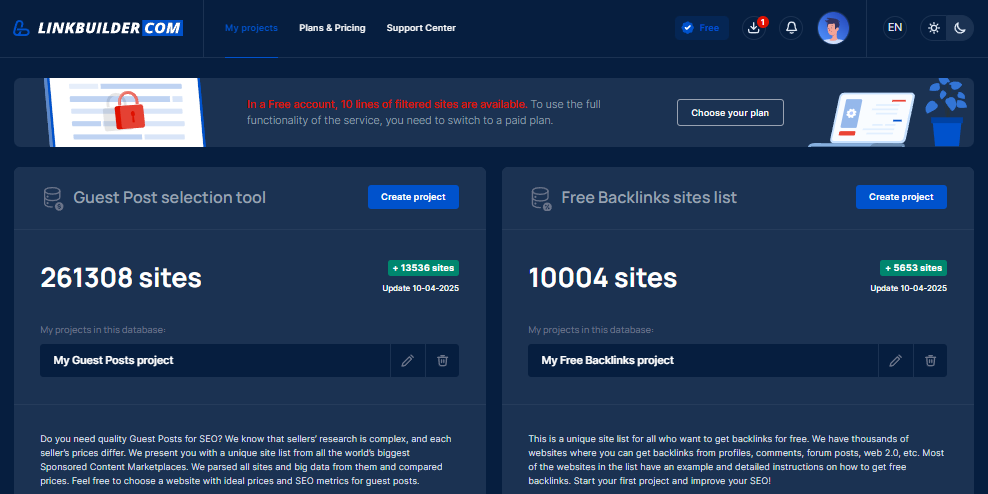Click the red padlock illustration in banner
This screenshot has width=988, height=494.
pyautogui.click(x=130, y=110)
